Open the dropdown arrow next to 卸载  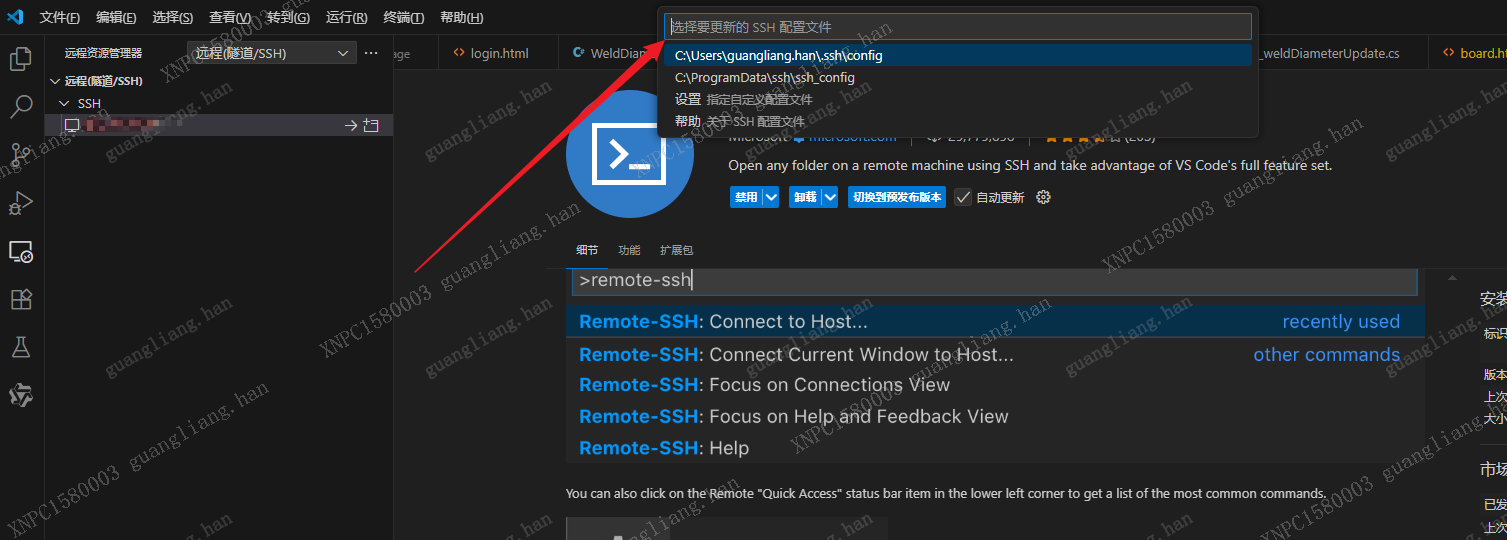(830, 197)
